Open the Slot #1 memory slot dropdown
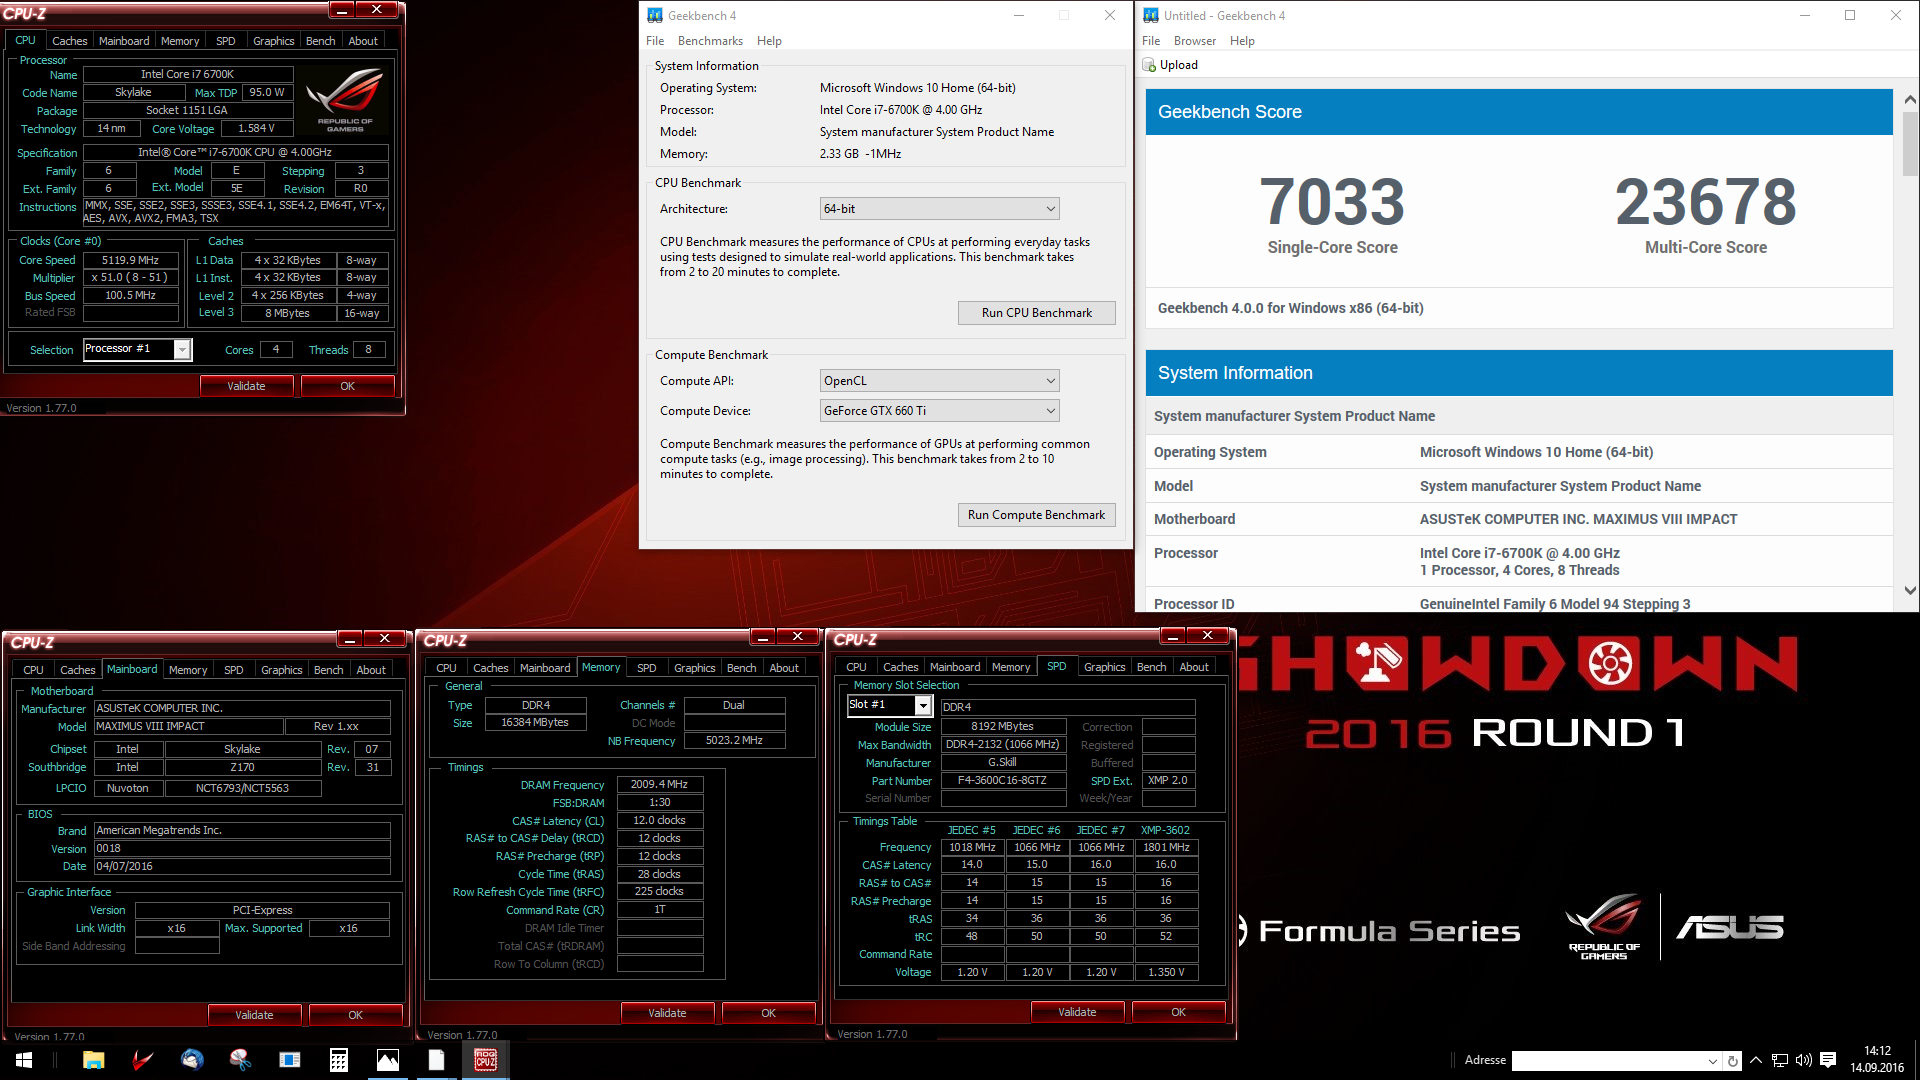 [924, 706]
